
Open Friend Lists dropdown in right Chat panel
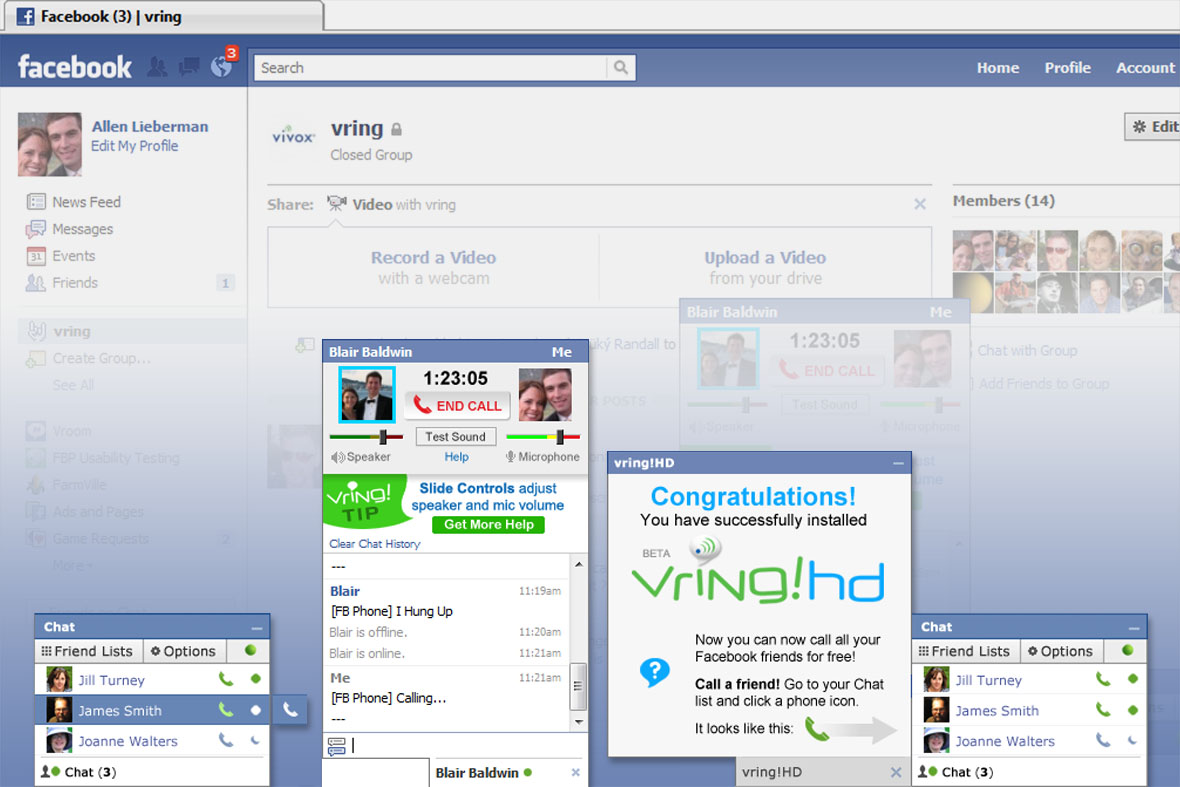pos(965,651)
